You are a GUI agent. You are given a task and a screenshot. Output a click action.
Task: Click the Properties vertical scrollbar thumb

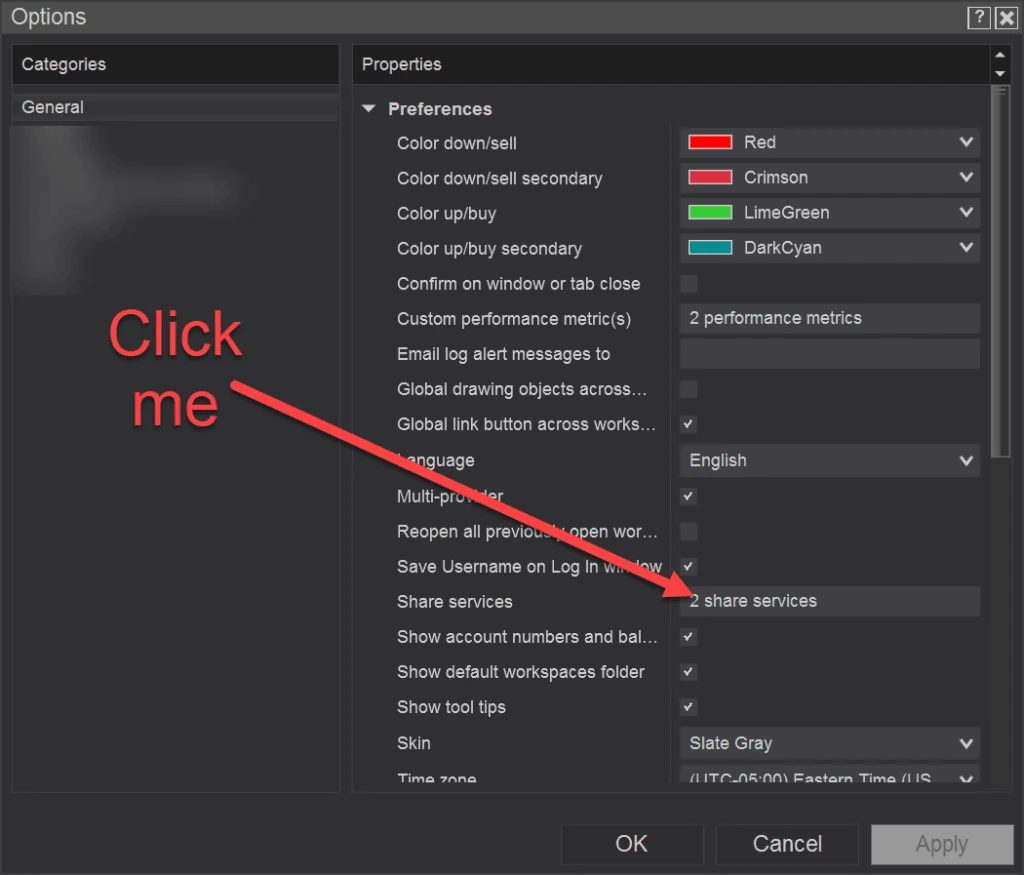(x=1000, y=272)
